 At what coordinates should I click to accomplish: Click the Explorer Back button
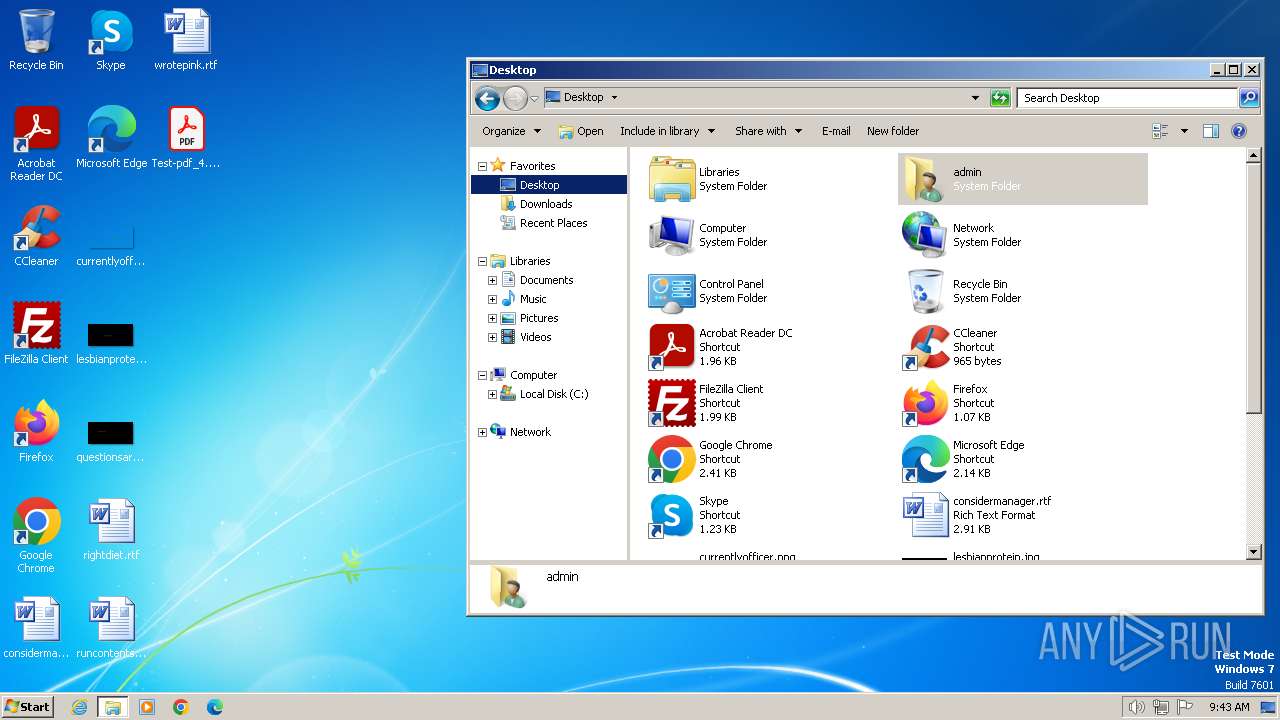pos(487,98)
